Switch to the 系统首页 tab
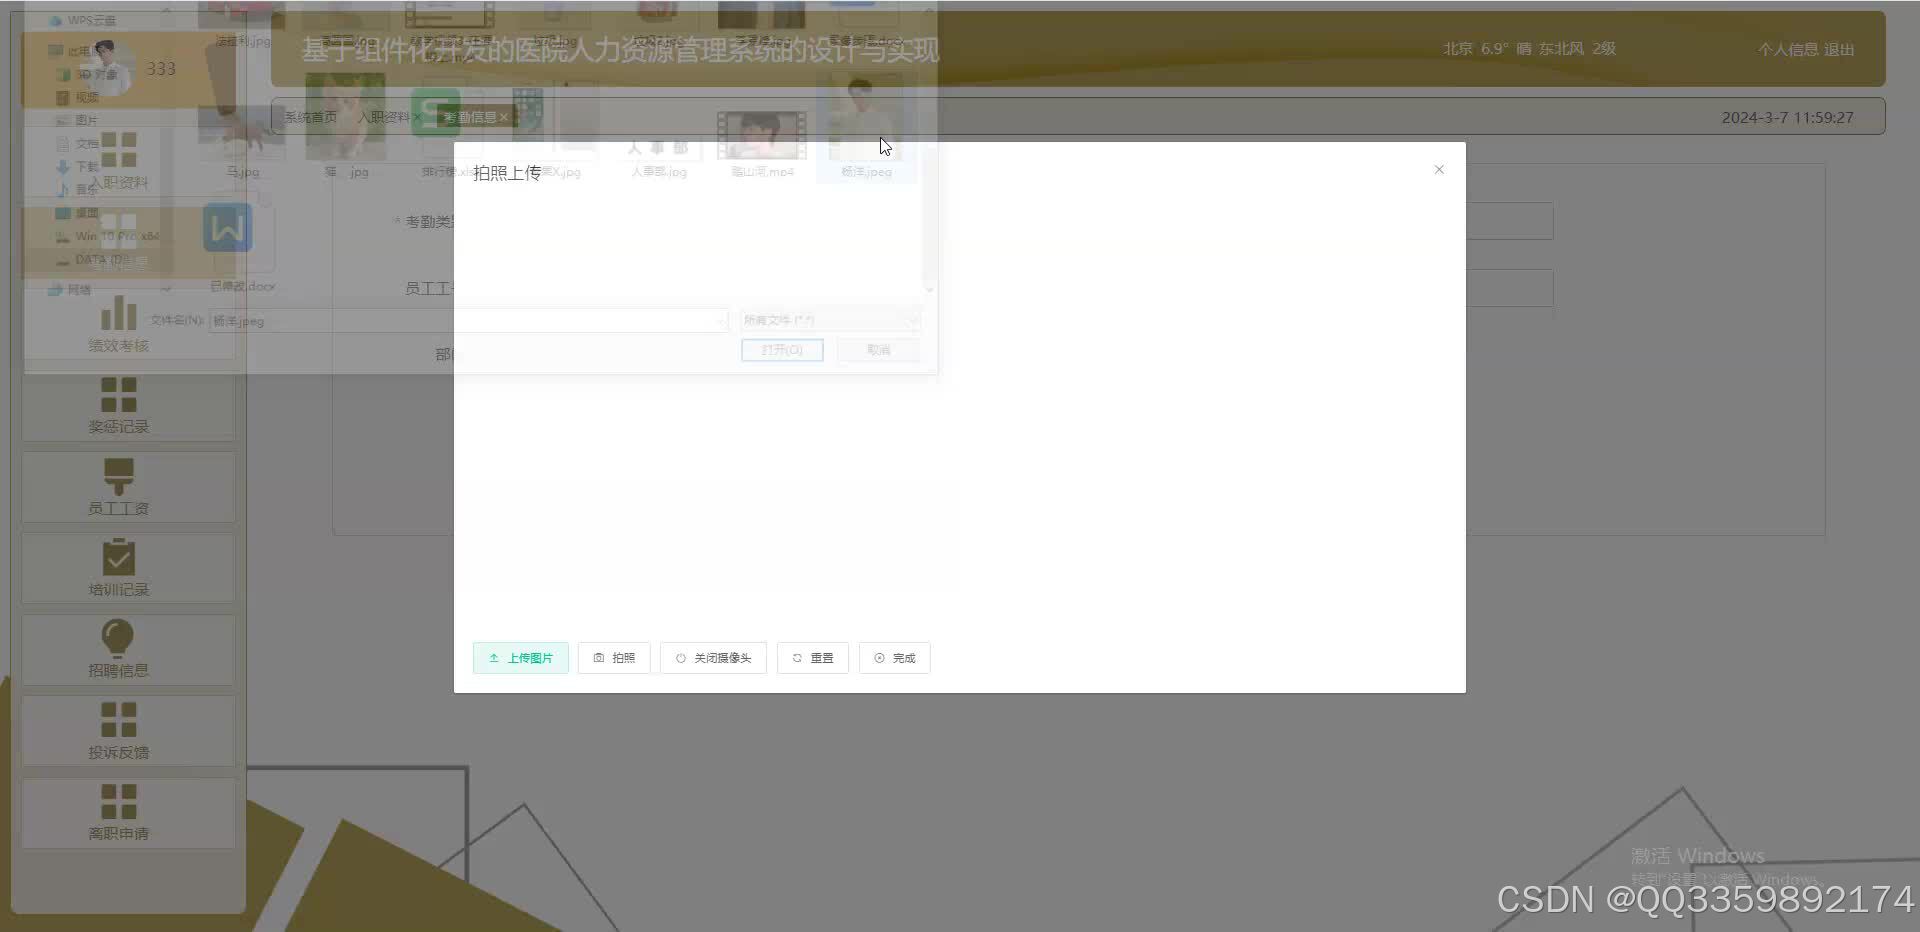Image resolution: width=1920 pixels, height=932 pixels. point(311,117)
